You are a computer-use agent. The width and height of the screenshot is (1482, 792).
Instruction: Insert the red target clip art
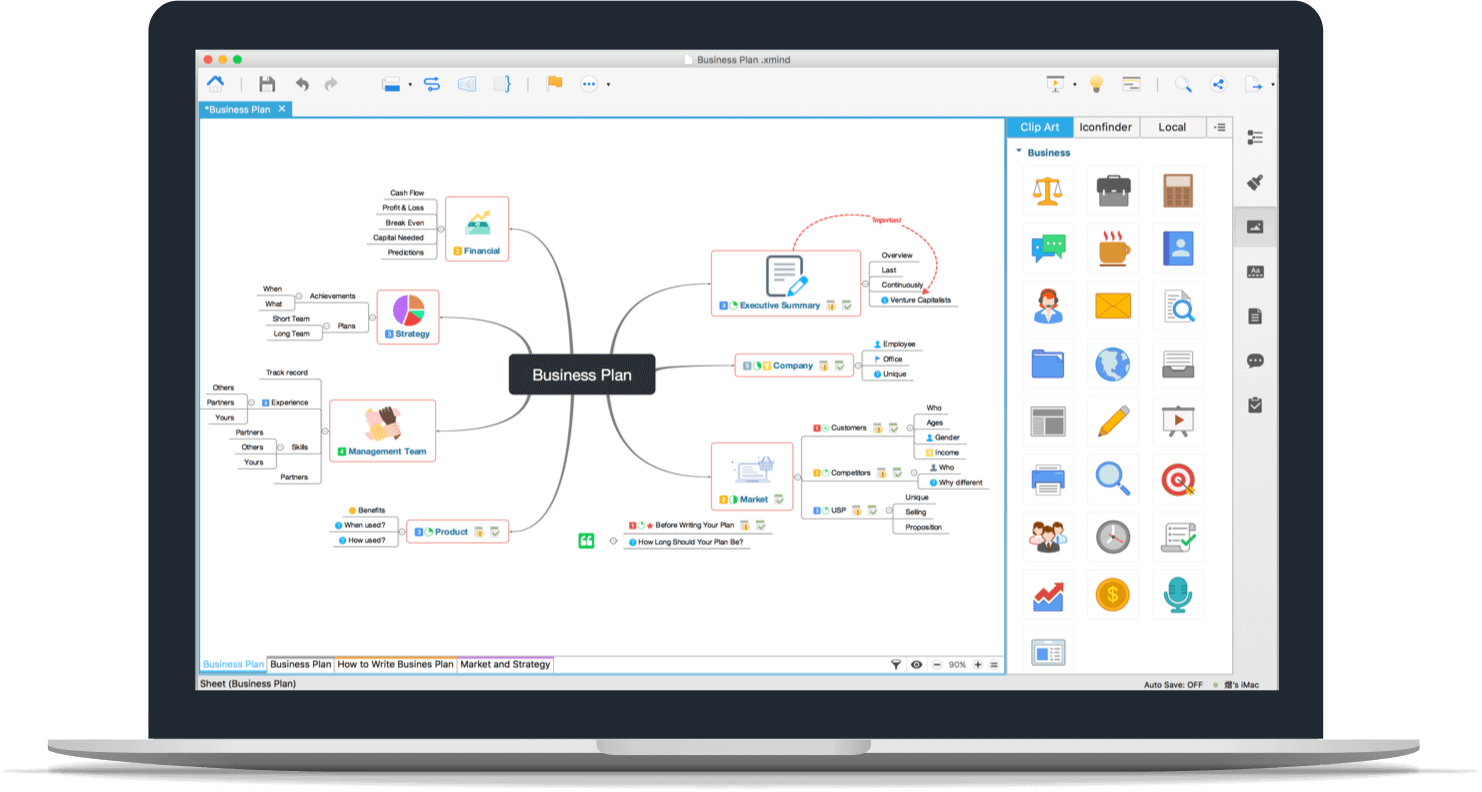pos(1178,478)
